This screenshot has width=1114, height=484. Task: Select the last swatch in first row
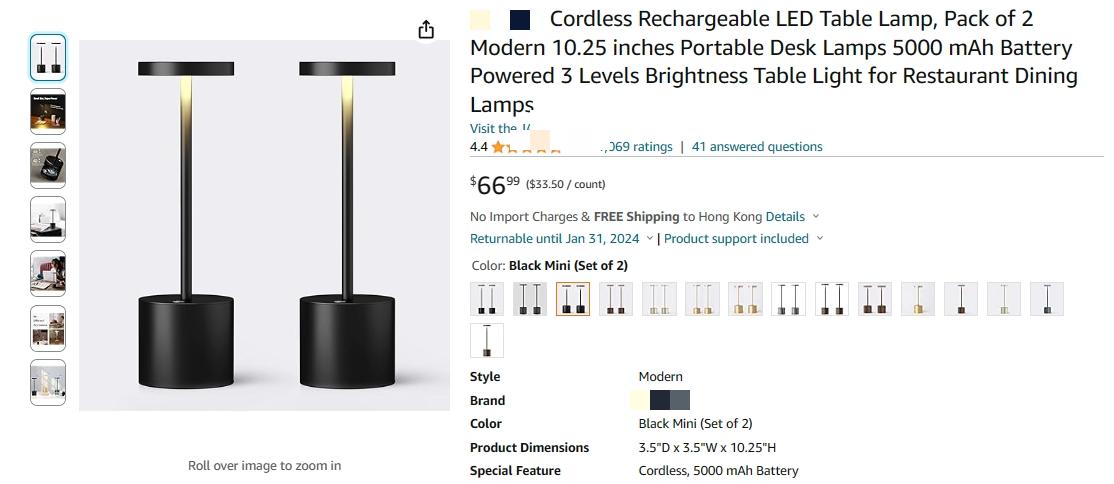(1047, 299)
